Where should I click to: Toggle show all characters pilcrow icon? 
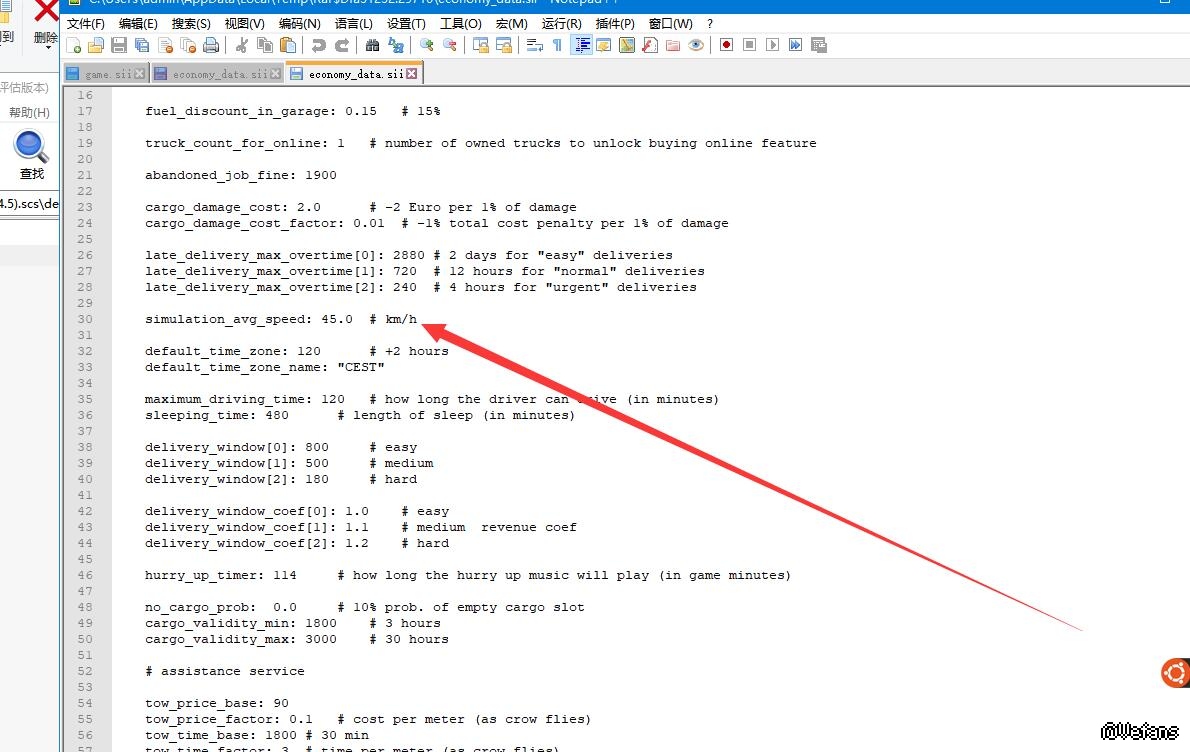(557, 46)
